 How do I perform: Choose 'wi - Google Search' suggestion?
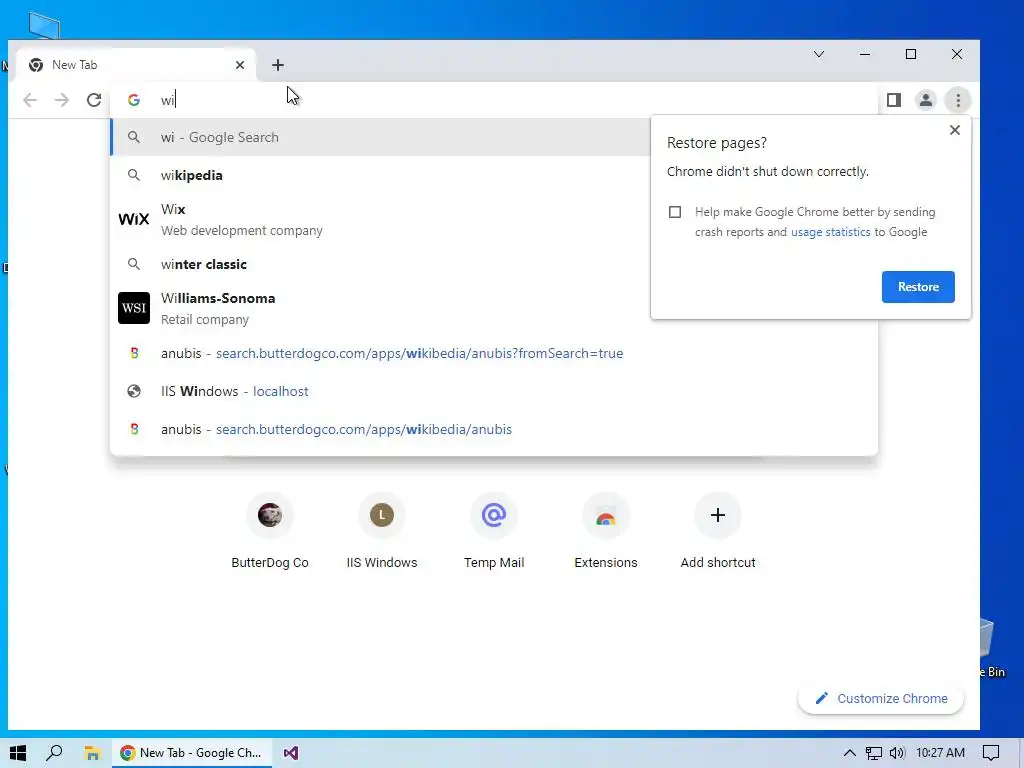coord(380,137)
